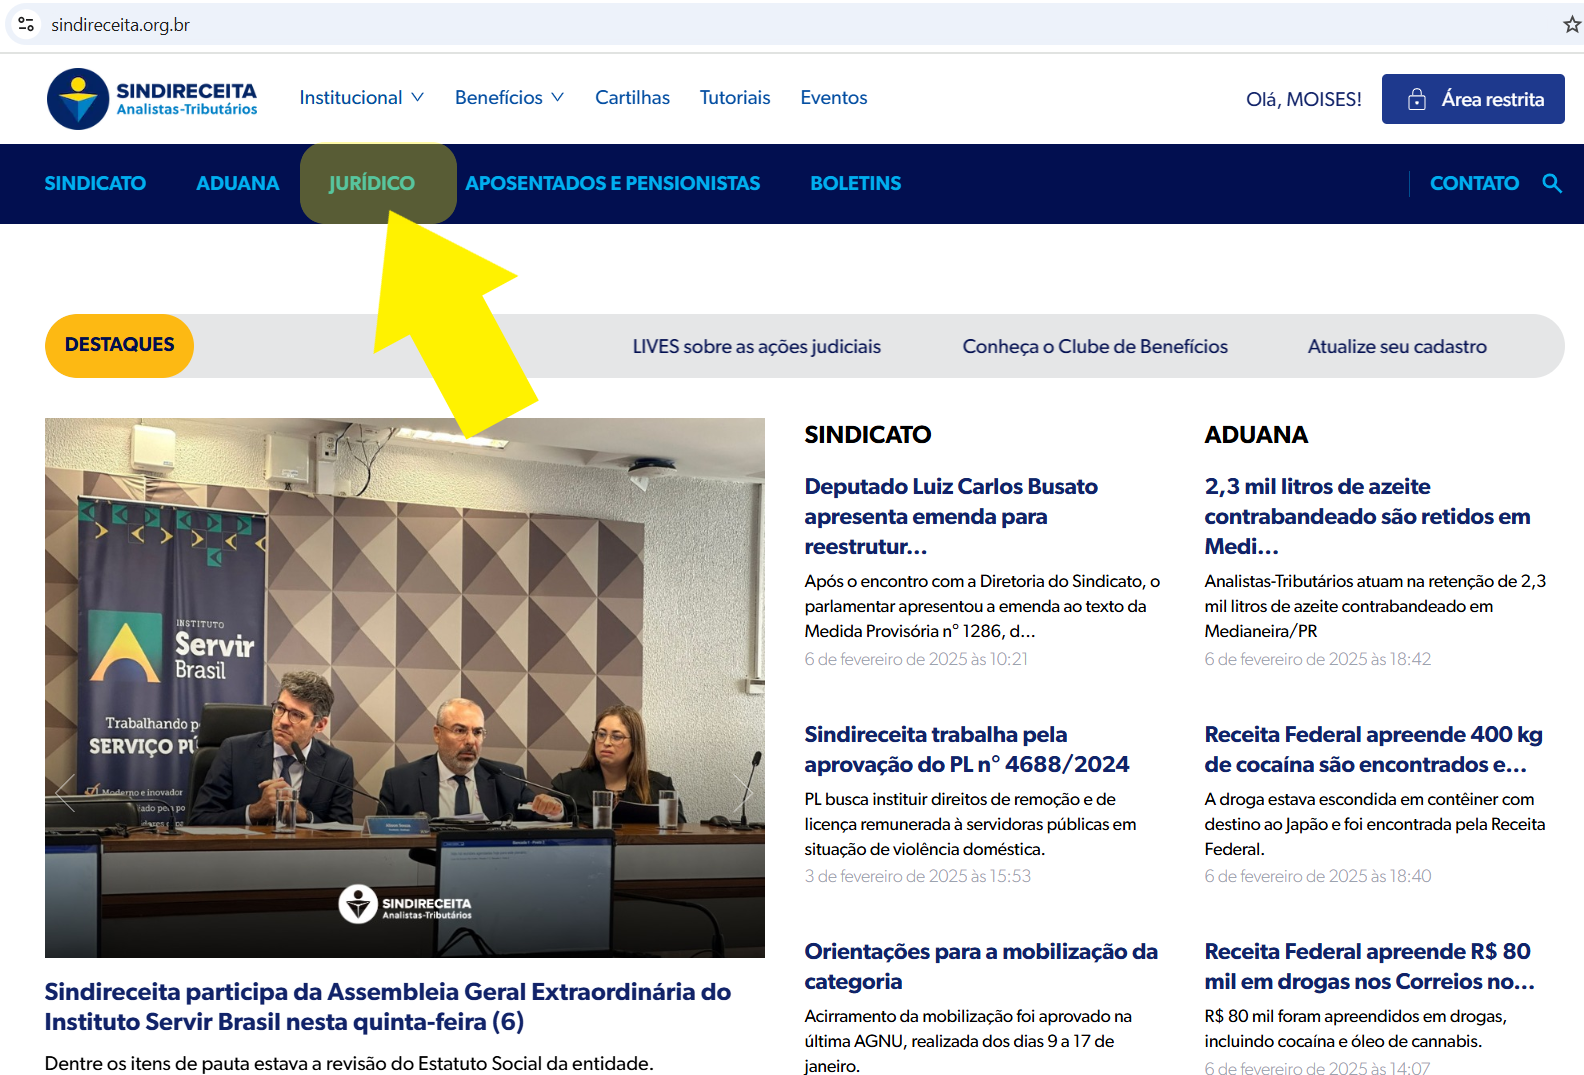Image resolution: width=1584 pixels, height=1075 pixels.
Task: Open LIVES sobre as ações judiciais
Action: click(756, 347)
